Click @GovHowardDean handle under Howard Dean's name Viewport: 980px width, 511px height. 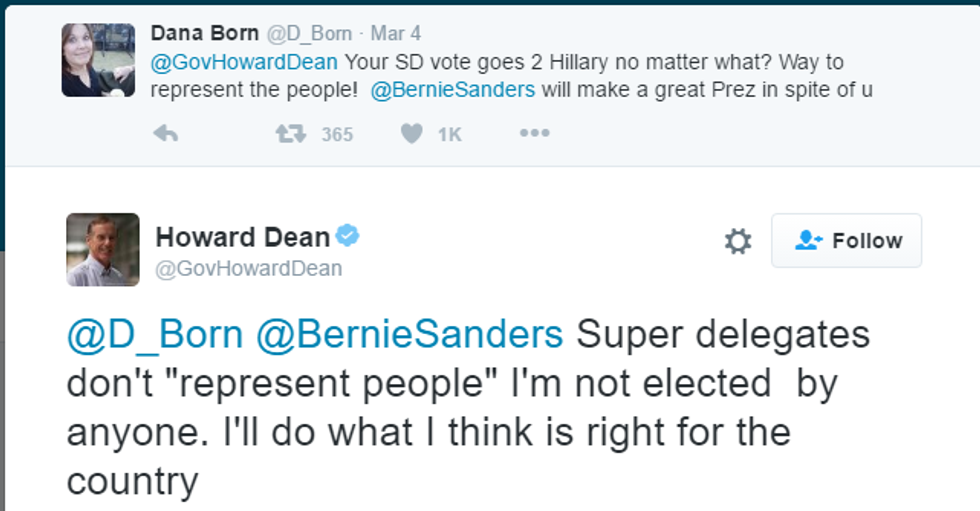coord(249,268)
